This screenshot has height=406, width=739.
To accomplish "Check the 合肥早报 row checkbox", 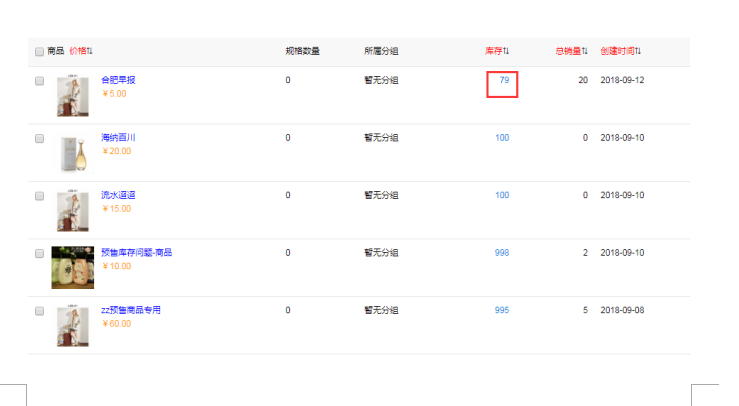I will tap(39, 81).
